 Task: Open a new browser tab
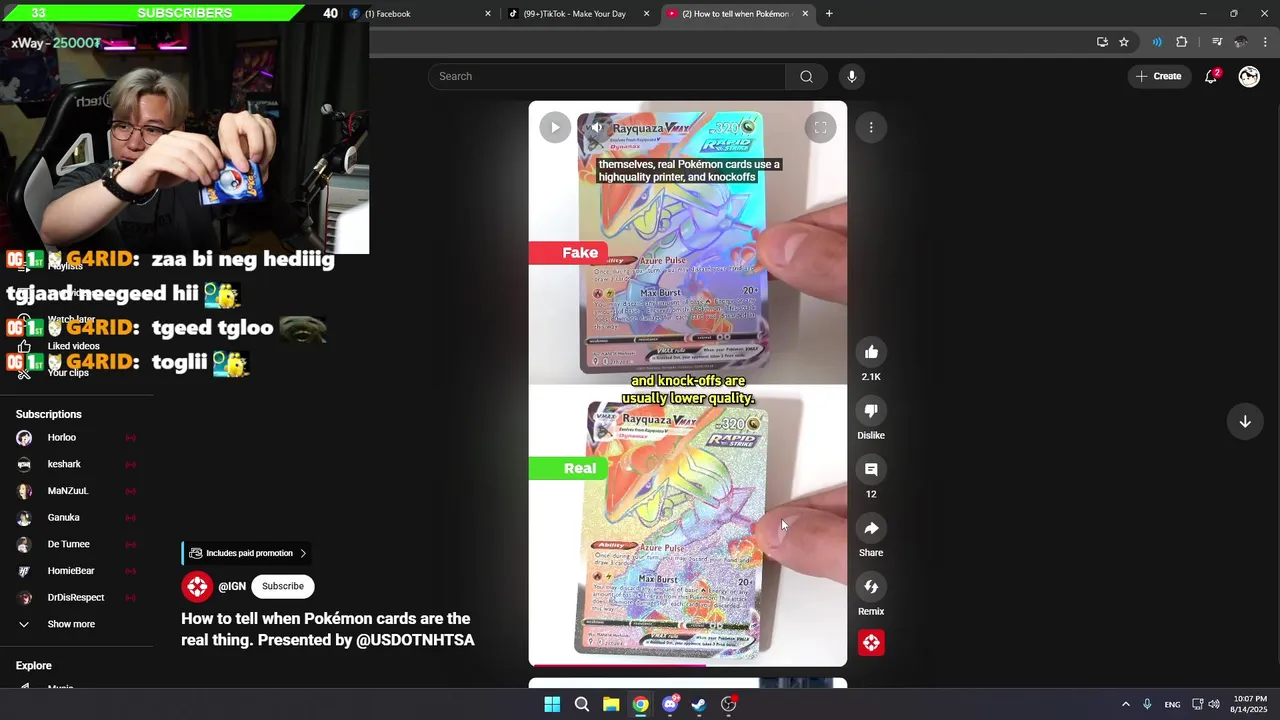click(x=829, y=14)
